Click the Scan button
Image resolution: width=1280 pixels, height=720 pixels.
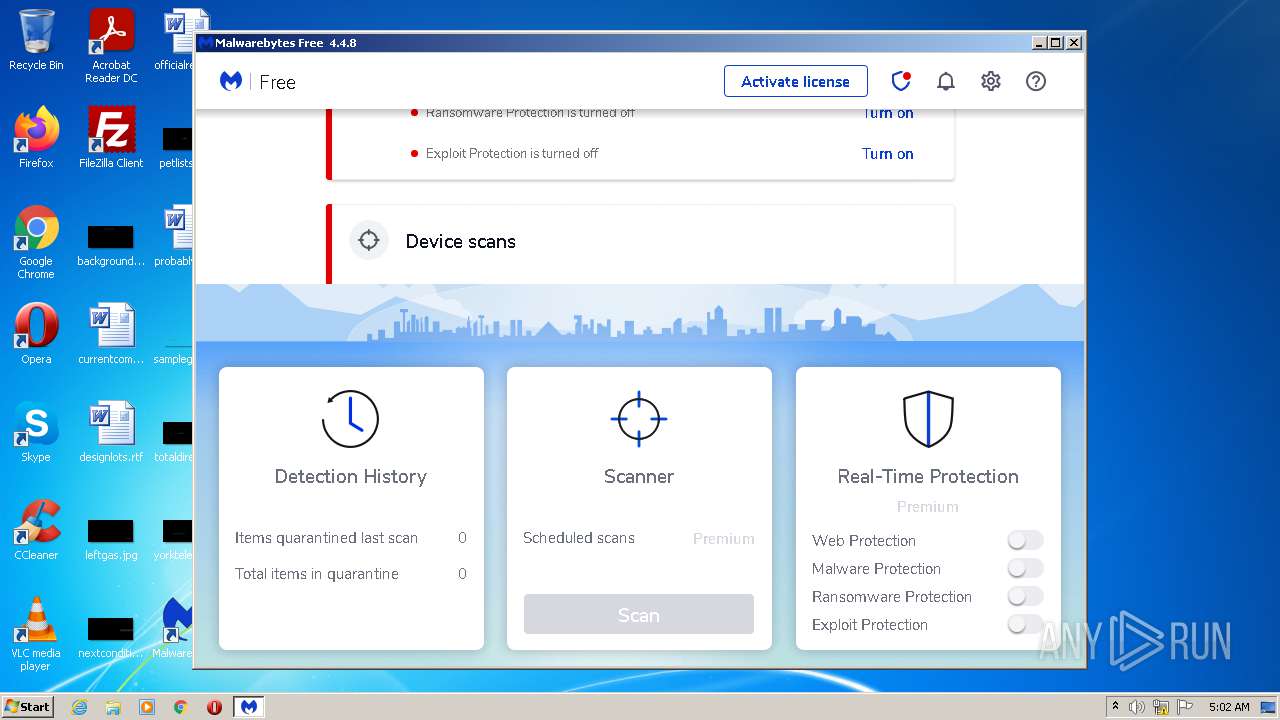pos(638,614)
